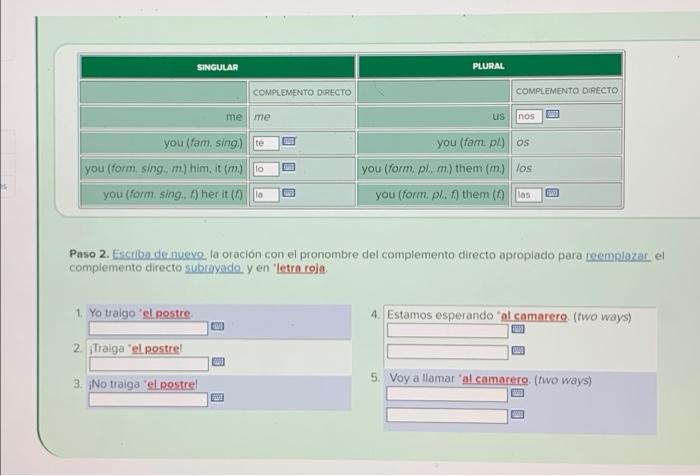Click the 'you (fam. sing.)' row label

tap(204, 143)
